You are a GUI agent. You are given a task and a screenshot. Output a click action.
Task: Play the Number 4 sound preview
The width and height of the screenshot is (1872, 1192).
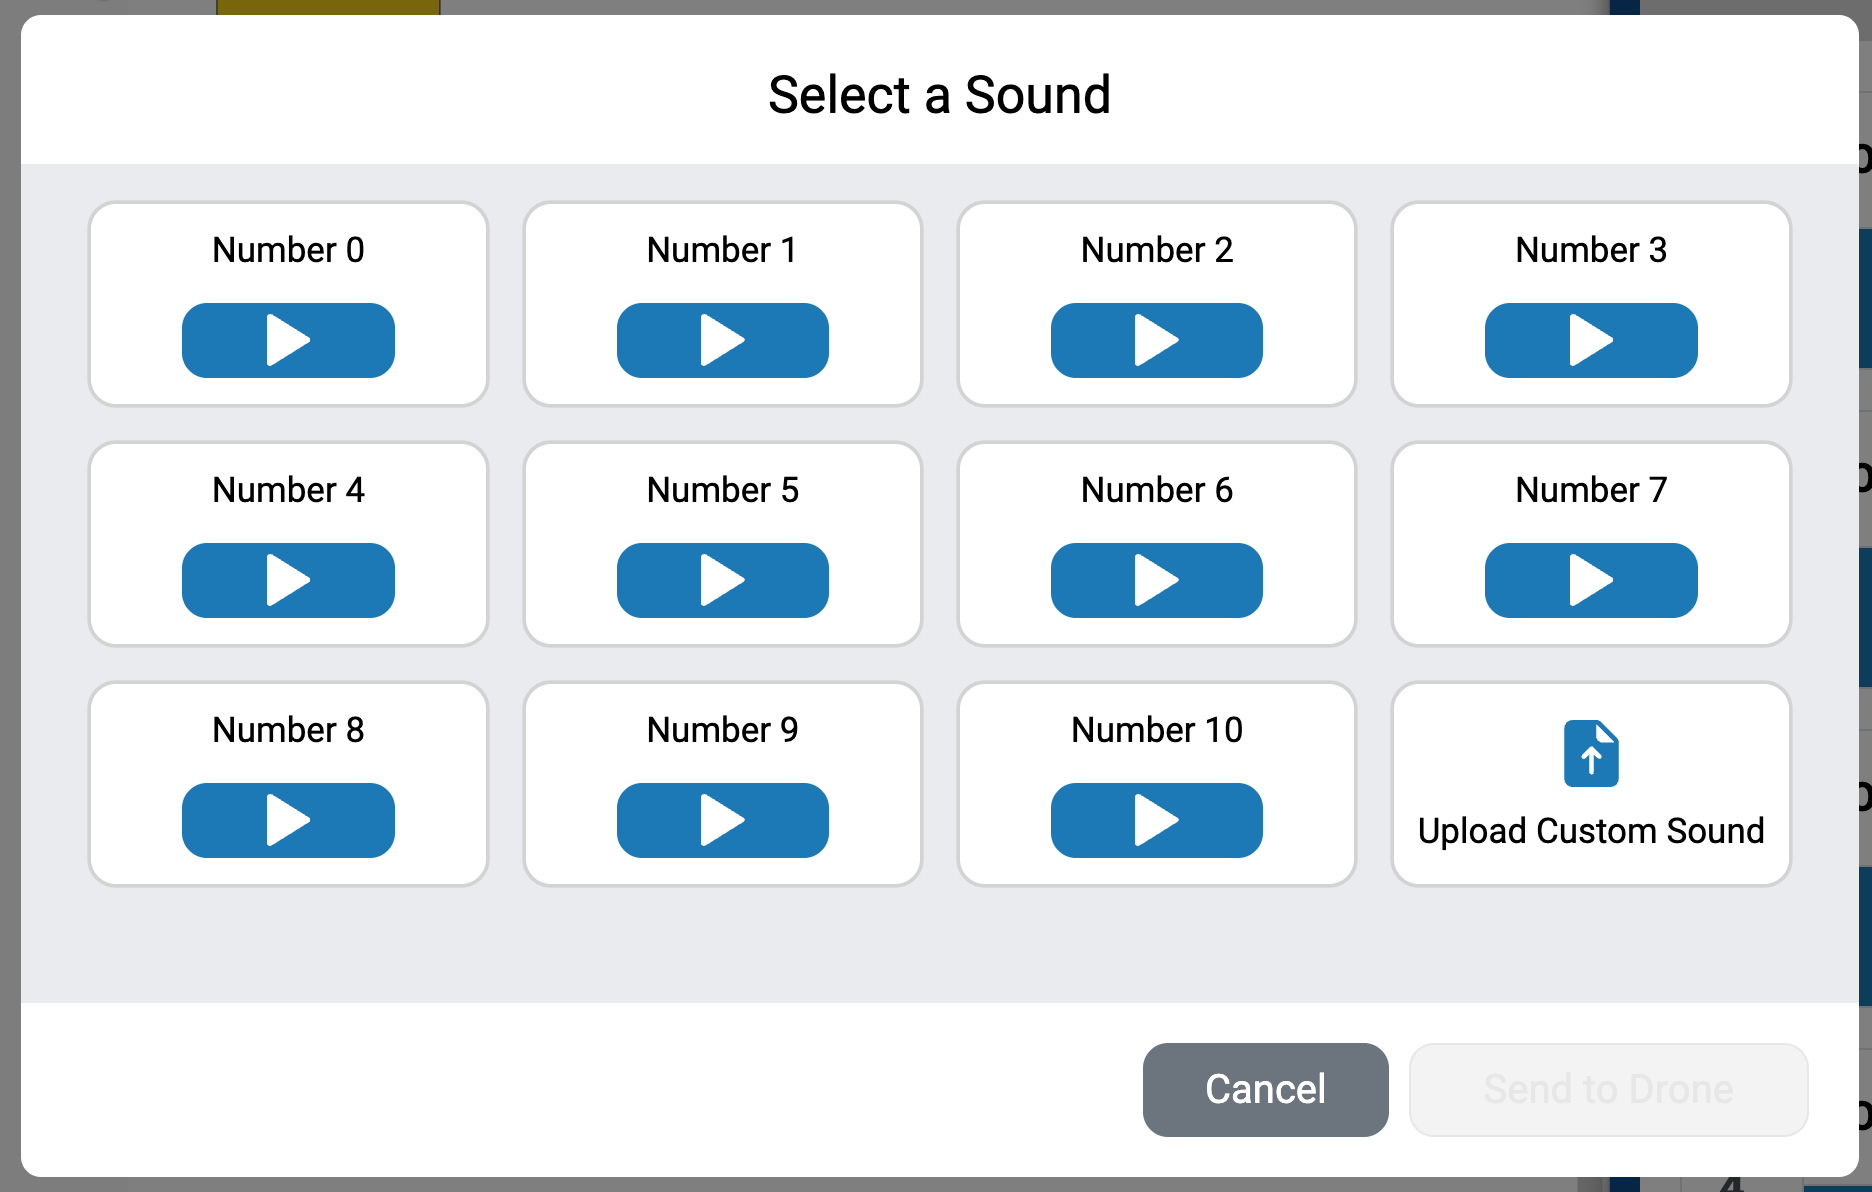[288, 580]
